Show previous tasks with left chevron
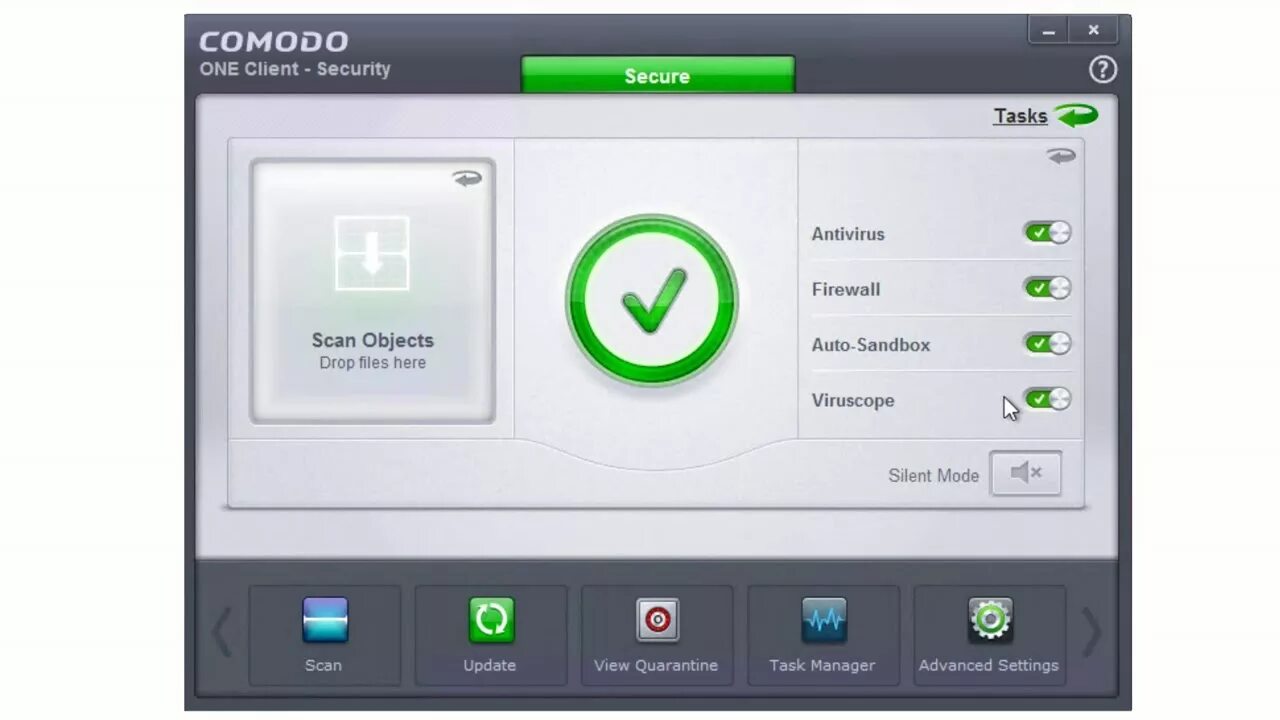 pos(222,631)
